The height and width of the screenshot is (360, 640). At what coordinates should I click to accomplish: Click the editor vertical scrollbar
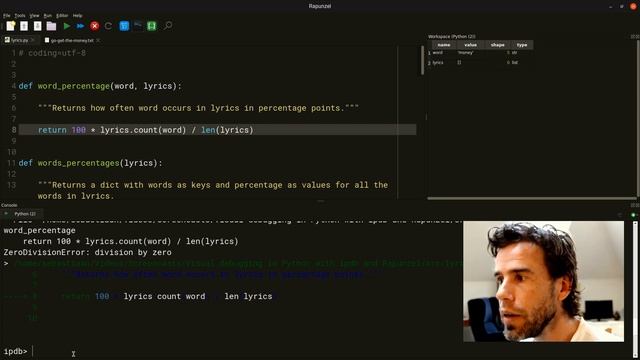click(422, 60)
